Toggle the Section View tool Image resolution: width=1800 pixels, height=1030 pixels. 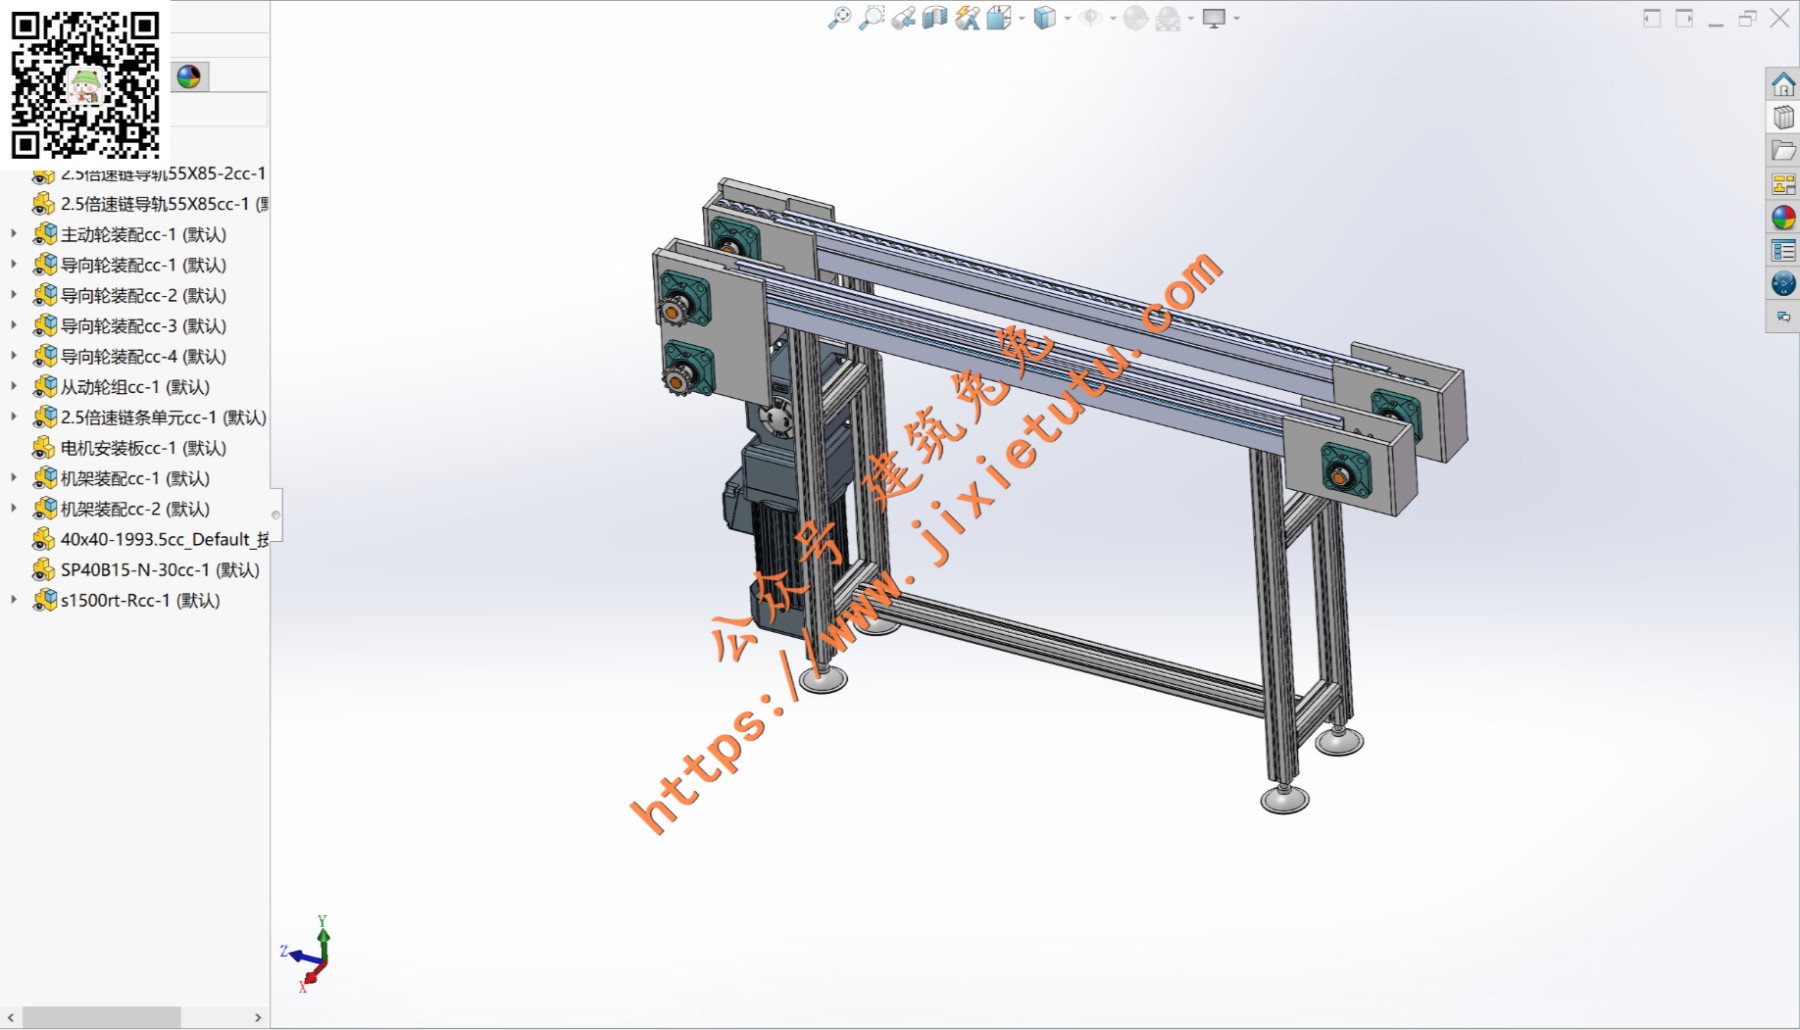[x=935, y=18]
